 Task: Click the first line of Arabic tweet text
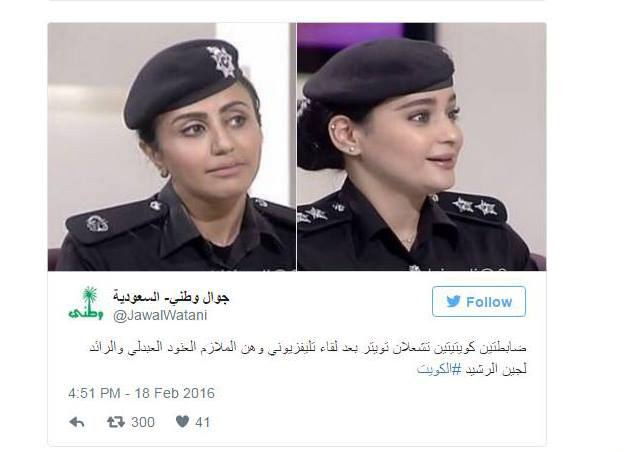point(308,347)
